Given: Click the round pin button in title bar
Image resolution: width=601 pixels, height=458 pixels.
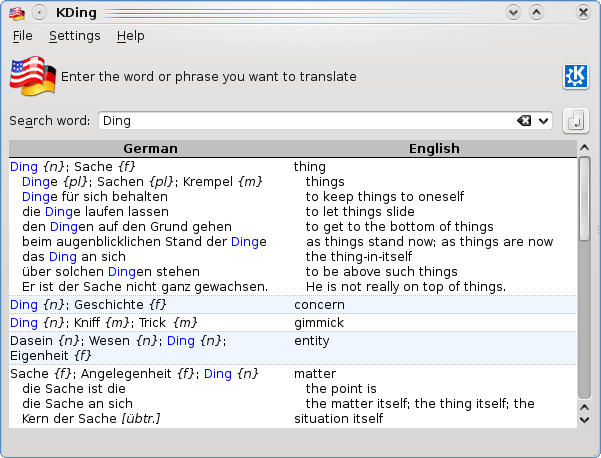Looking at the screenshot, I should click(39, 13).
